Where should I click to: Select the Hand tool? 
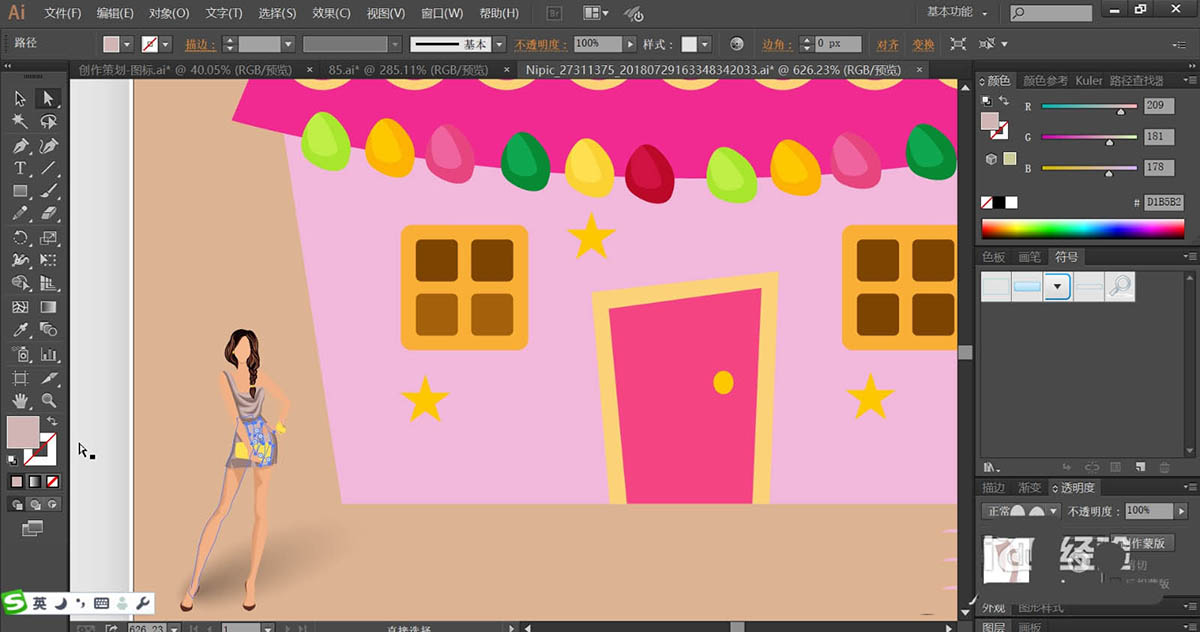pyautogui.click(x=20, y=401)
